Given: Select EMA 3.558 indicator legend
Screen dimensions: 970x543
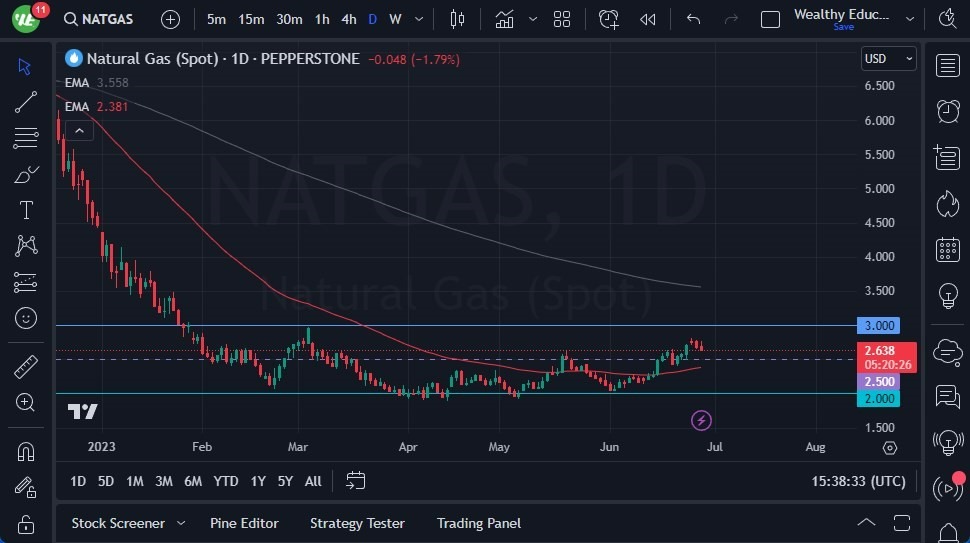Looking at the screenshot, I should point(97,83).
